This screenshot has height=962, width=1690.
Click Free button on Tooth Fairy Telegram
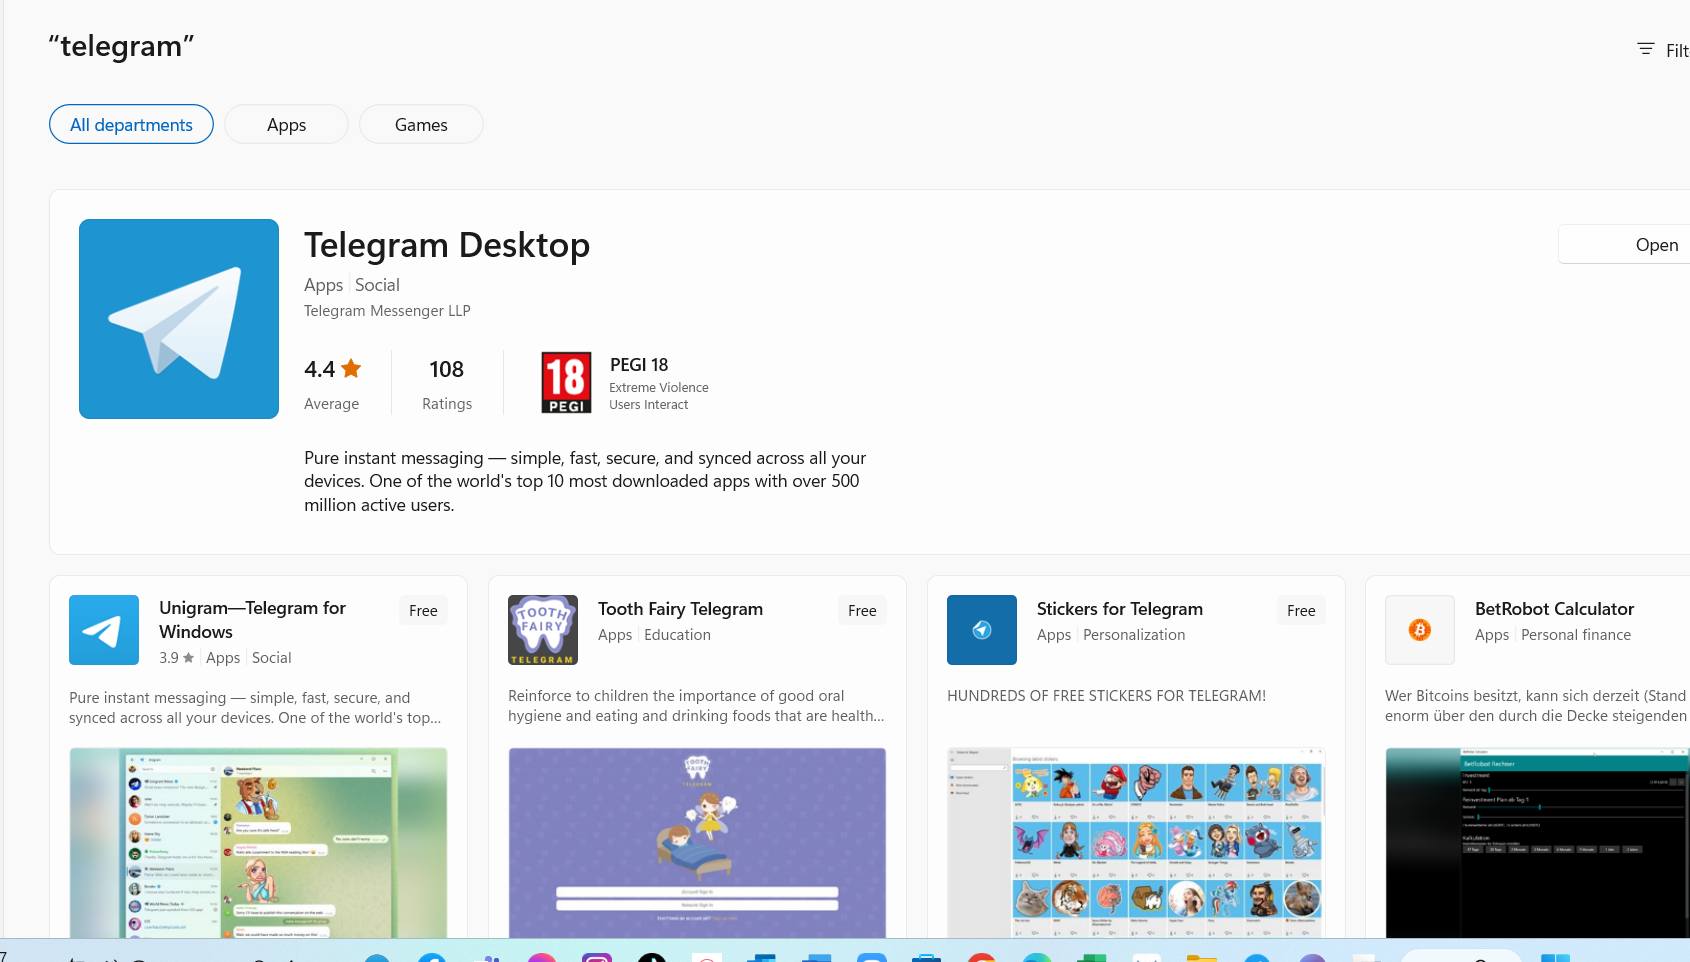click(862, 611)
